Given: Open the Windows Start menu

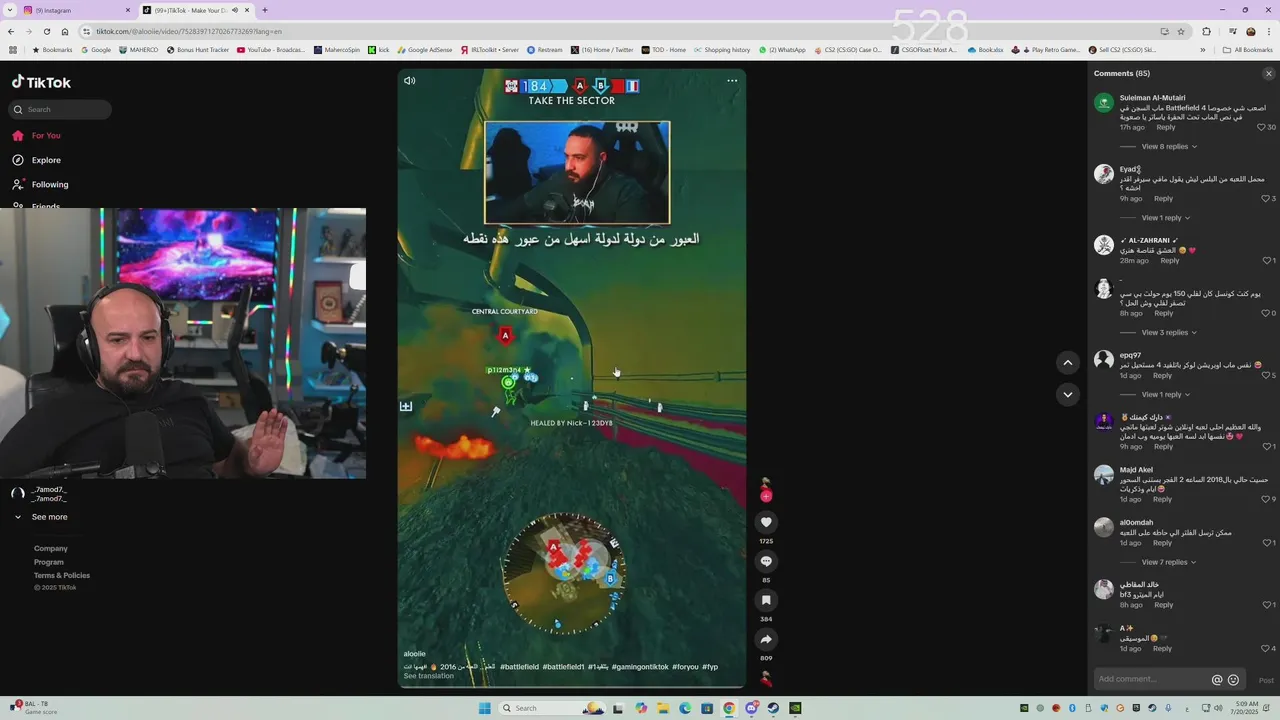Looking at the screenshot, I should coord(485,708).
